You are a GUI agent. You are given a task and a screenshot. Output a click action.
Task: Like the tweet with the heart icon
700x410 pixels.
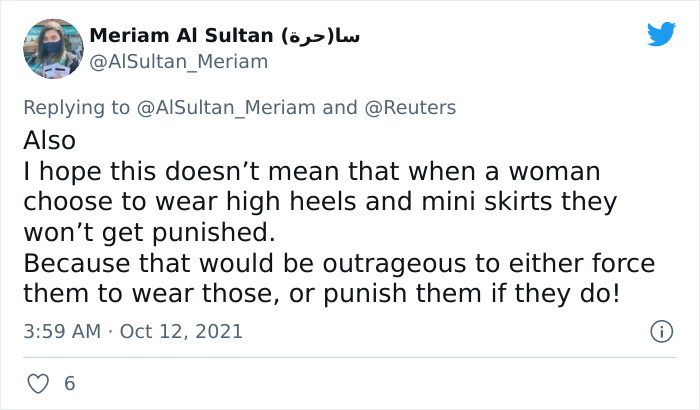point(38,383)
